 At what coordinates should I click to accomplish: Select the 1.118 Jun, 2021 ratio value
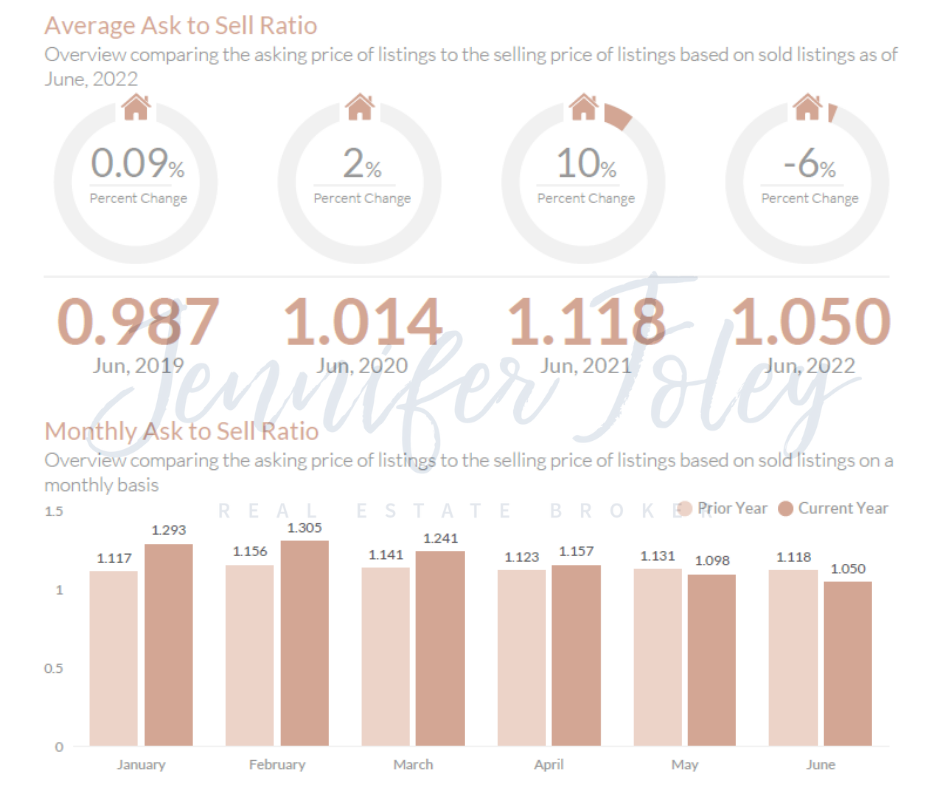(586, 322)
